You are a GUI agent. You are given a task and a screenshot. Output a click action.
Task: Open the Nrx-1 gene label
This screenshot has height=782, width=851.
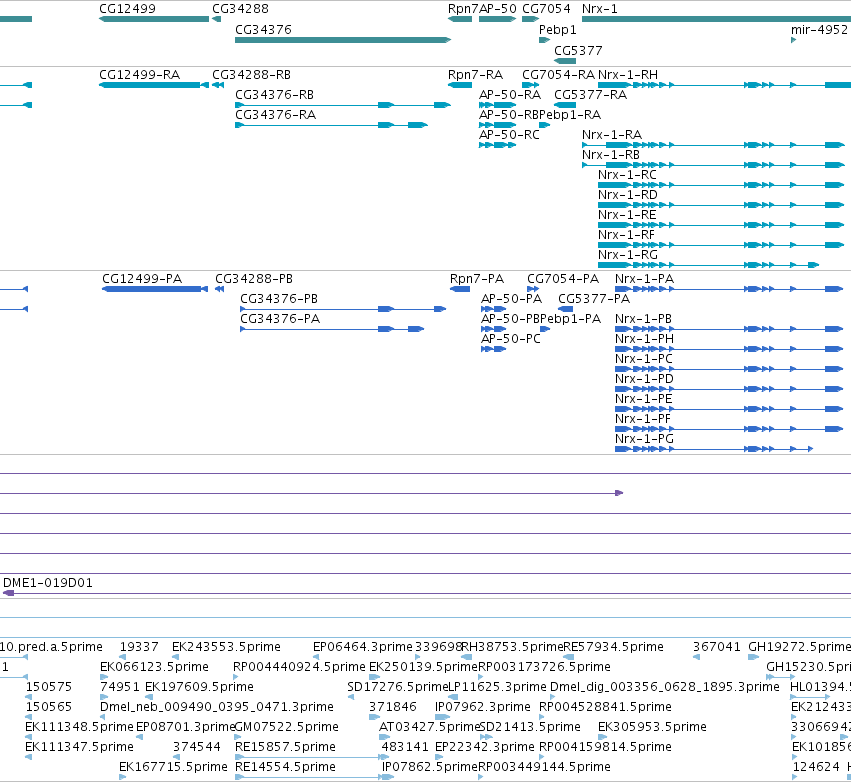tap(599, 9)
